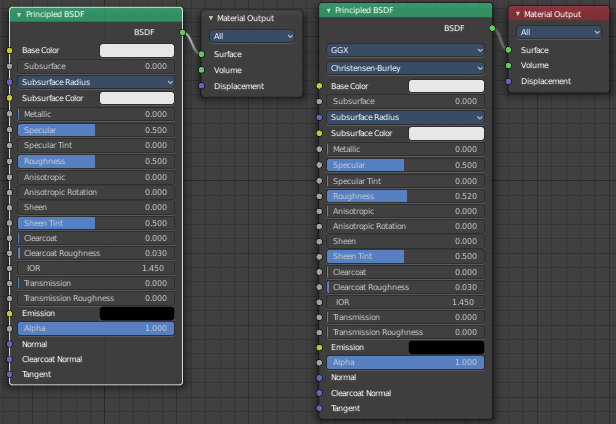Select the red Material Output node header
The width and height of the screenshot is (616, 424).
(x=559, y=14)
